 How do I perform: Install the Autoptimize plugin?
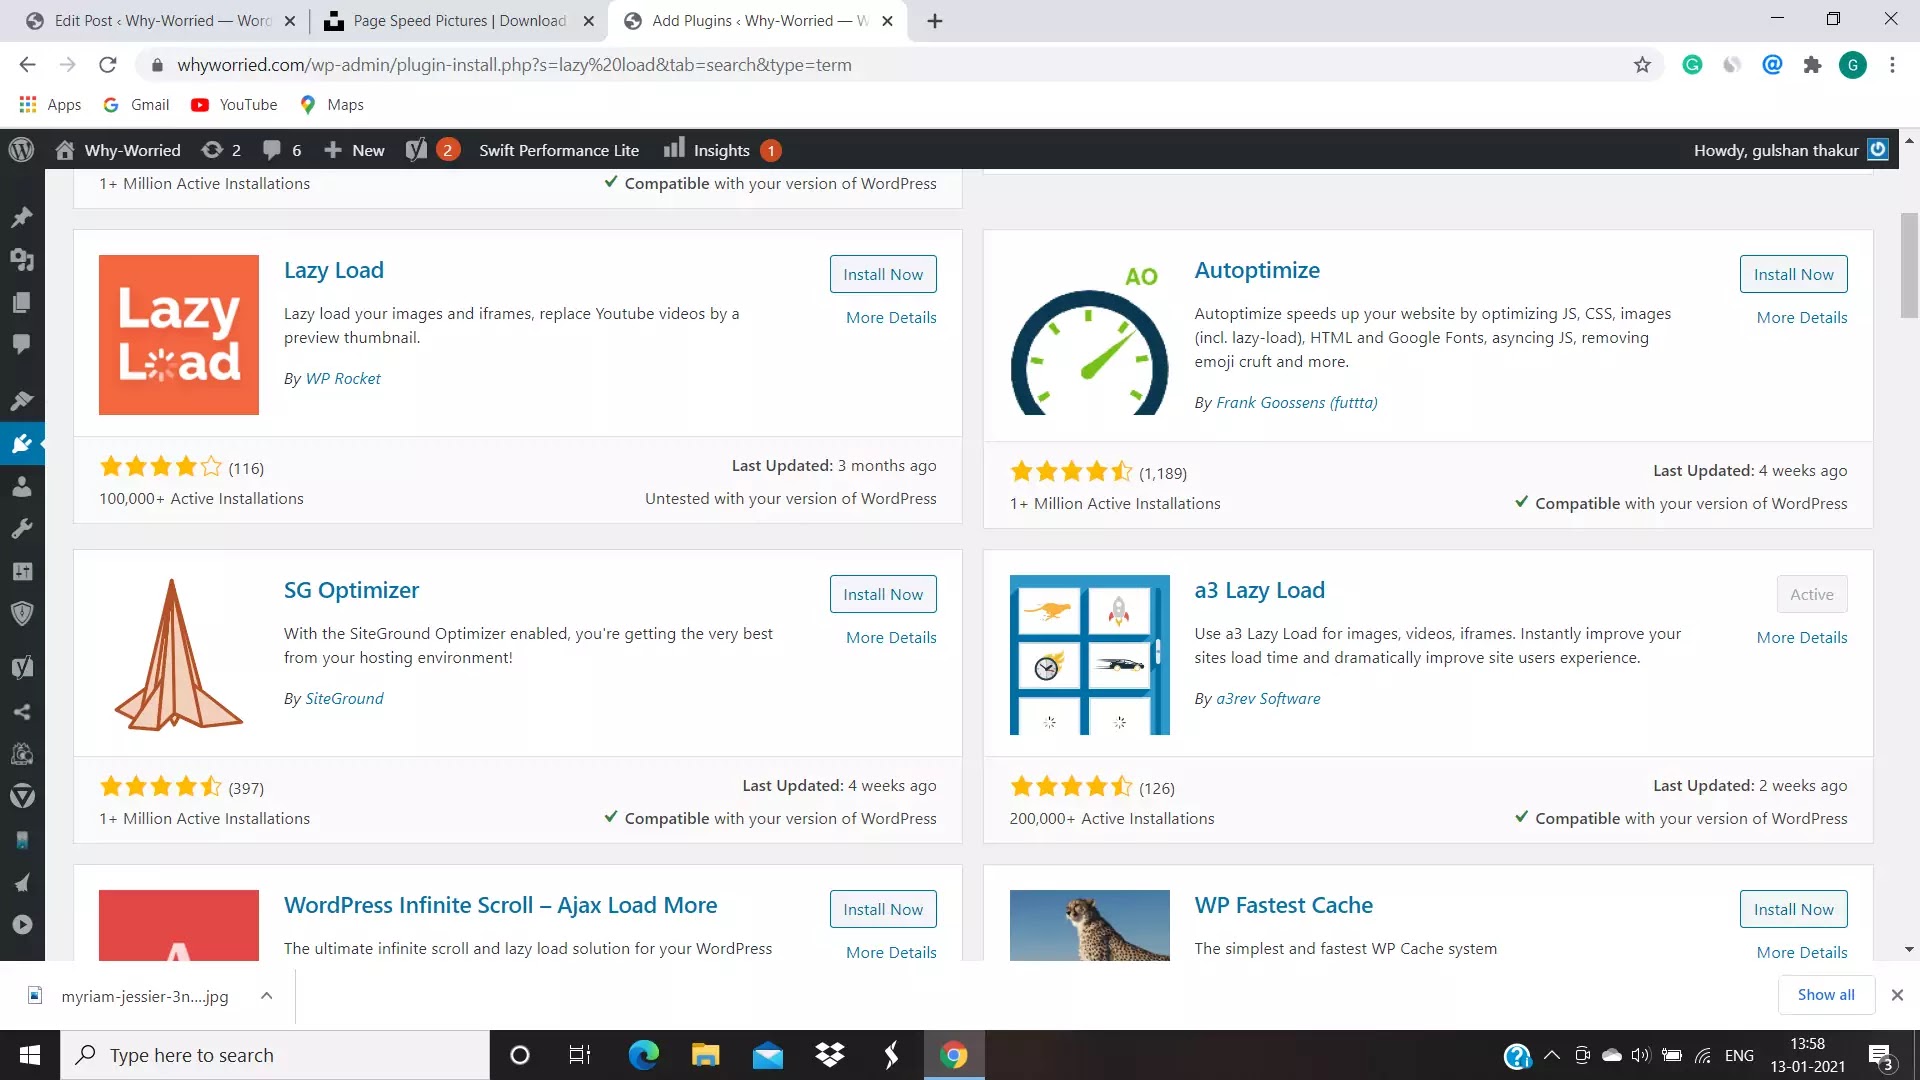[1793, 274]
